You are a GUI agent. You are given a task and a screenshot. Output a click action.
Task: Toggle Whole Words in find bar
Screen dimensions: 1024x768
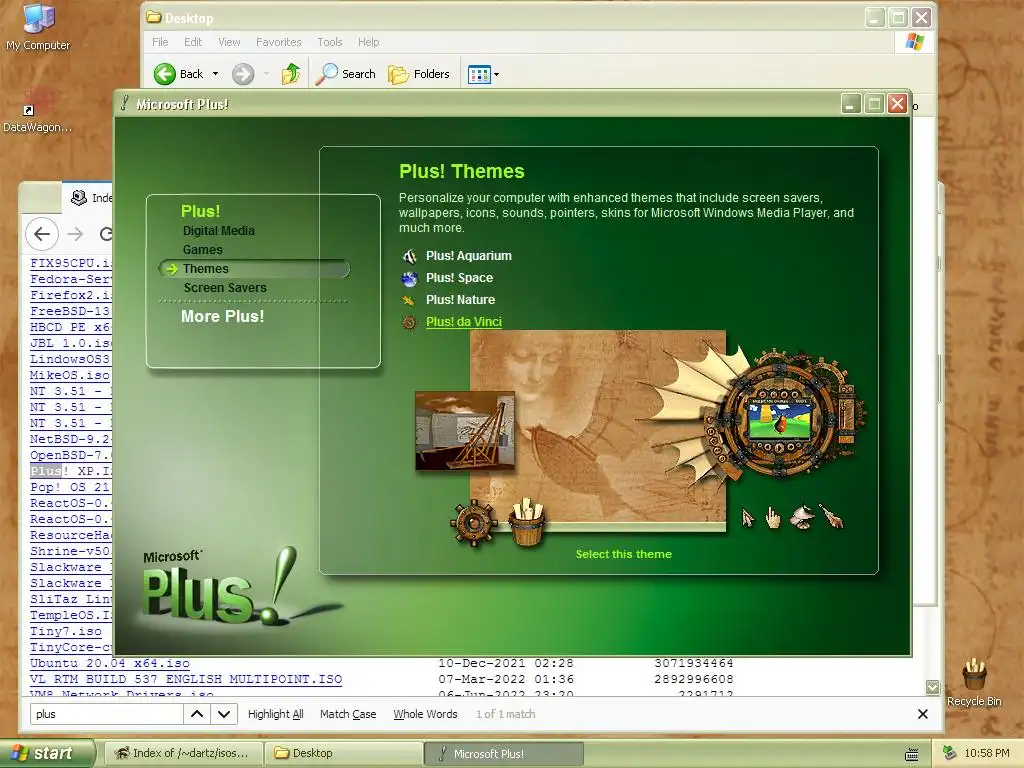425,714
